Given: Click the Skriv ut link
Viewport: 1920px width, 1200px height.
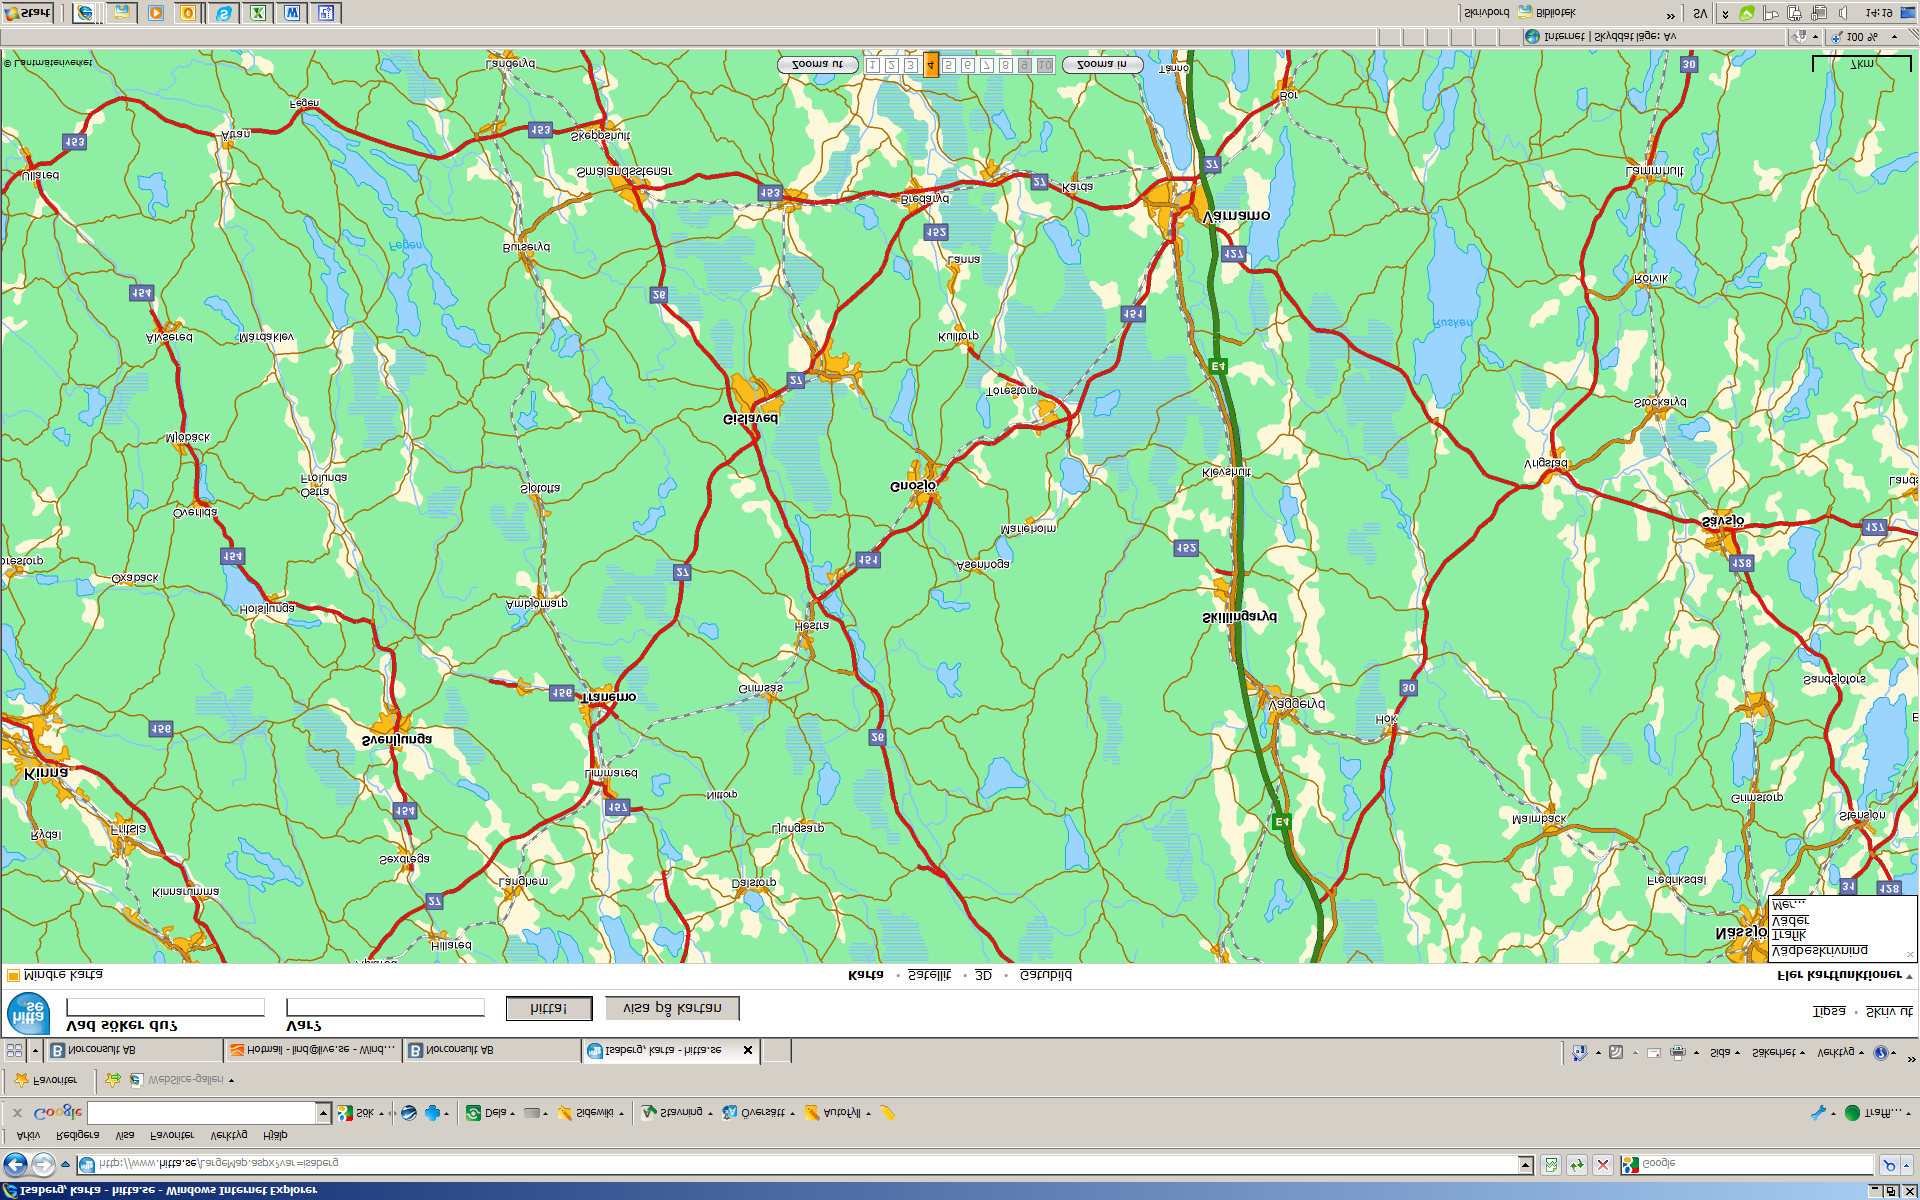Looking at the screenshot, I should [1889, 1011].
